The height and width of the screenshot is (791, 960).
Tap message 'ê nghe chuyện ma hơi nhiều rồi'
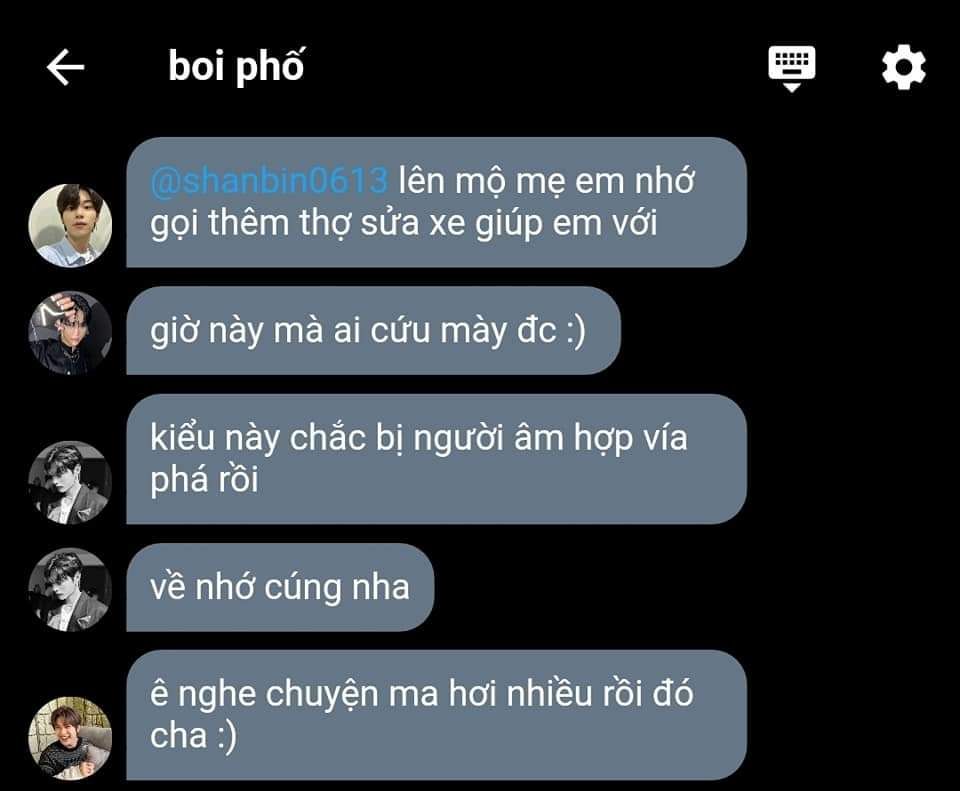point(437,715)
